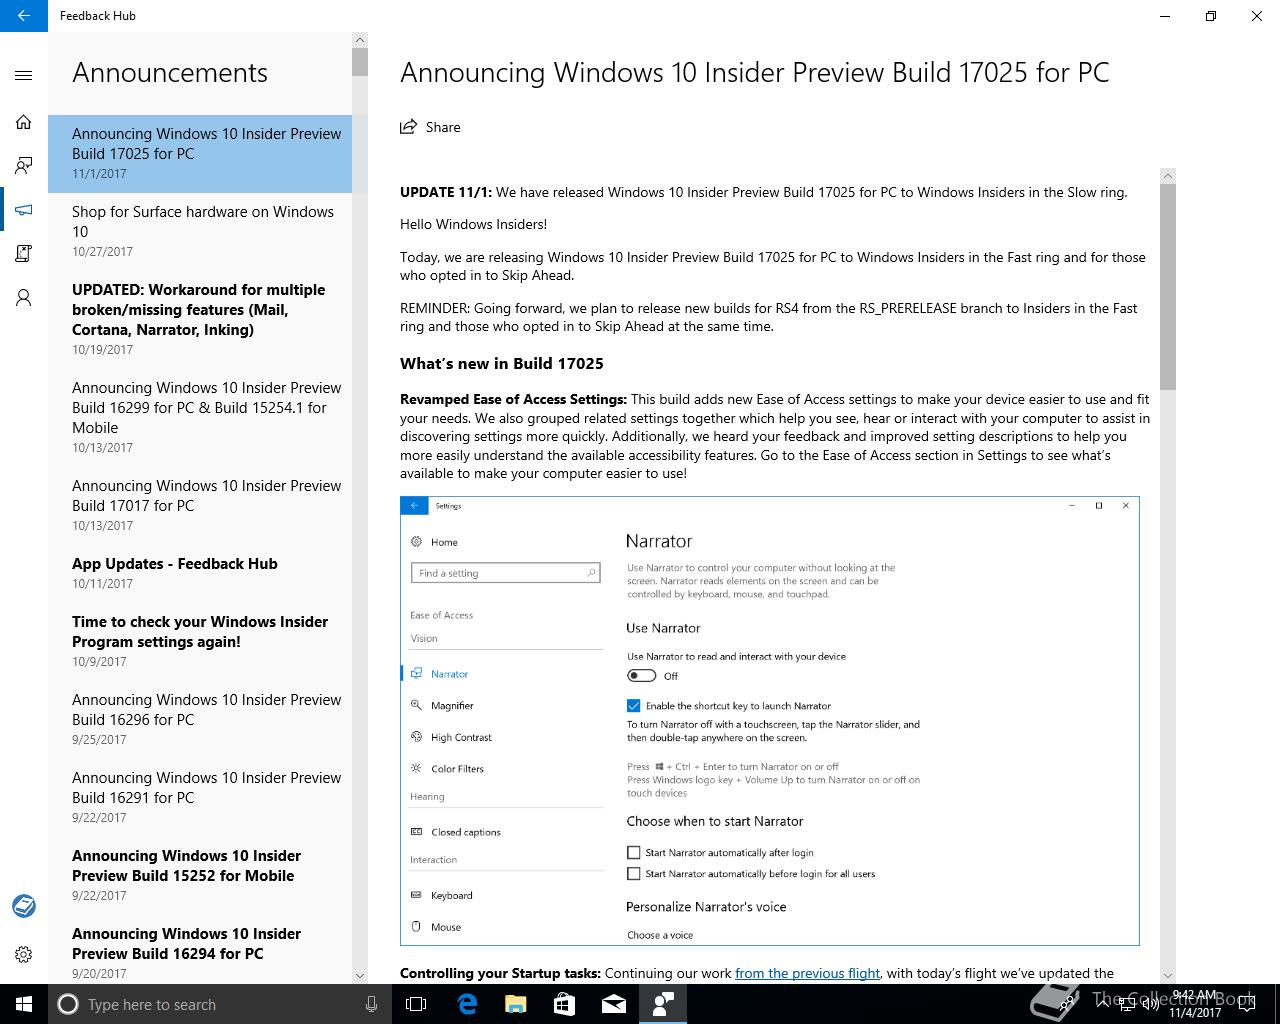Share this announcement
The image size is (1280, 1024).
coord(430,127)
